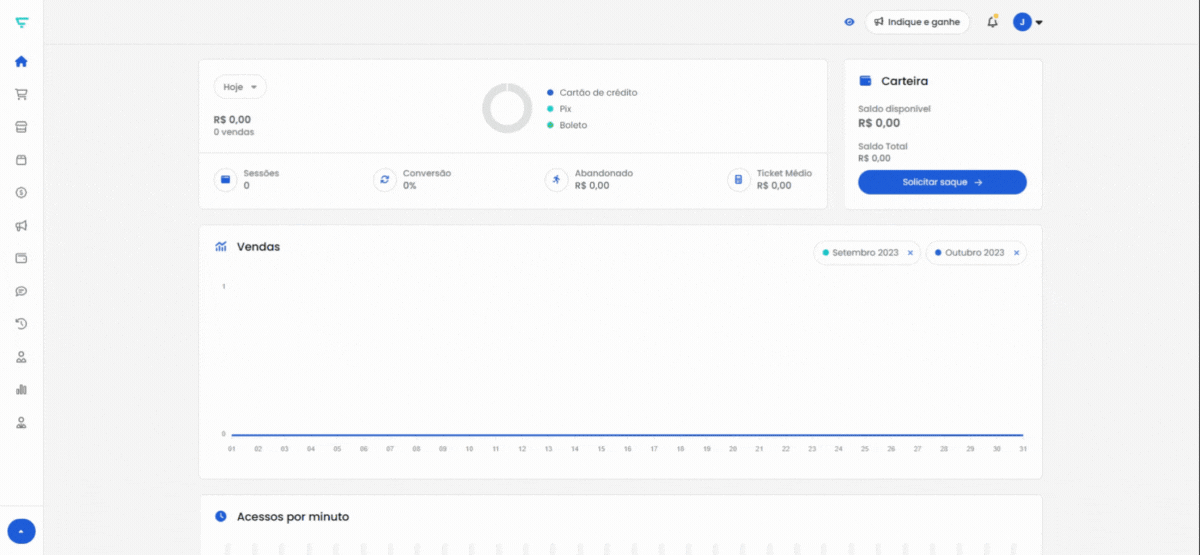Image resolution: width=1200 pixels, height=555 pixels.
Task: Toggle the Cartão de crédito legend item
Action: click(592, 92)
